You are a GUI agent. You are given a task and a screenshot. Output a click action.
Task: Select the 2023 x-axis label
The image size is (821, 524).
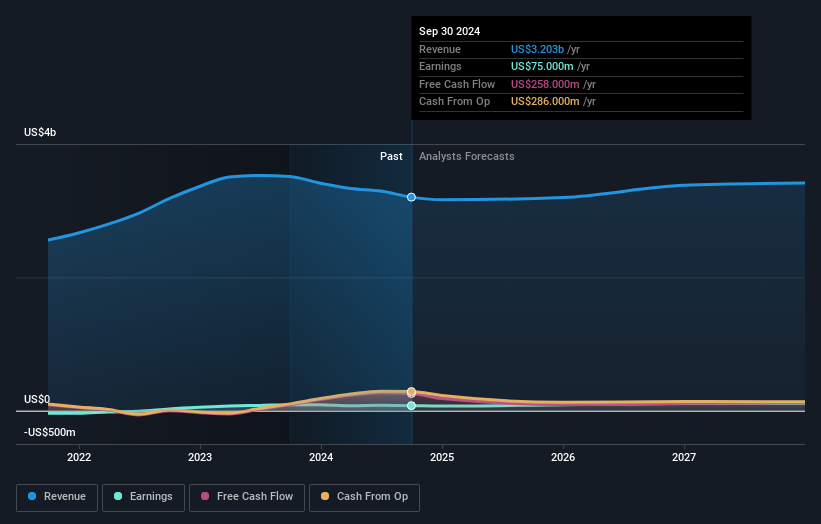point(200,457)
